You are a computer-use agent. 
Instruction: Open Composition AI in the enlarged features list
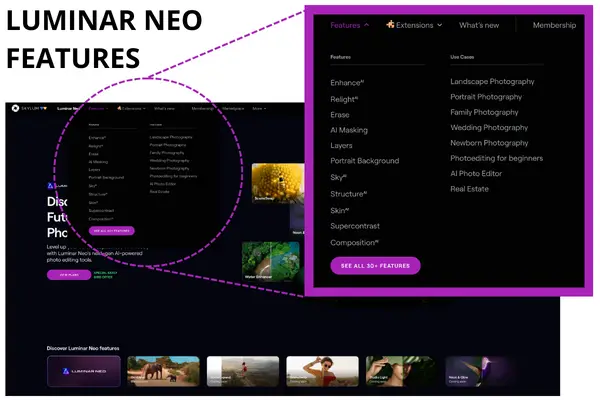354,243
